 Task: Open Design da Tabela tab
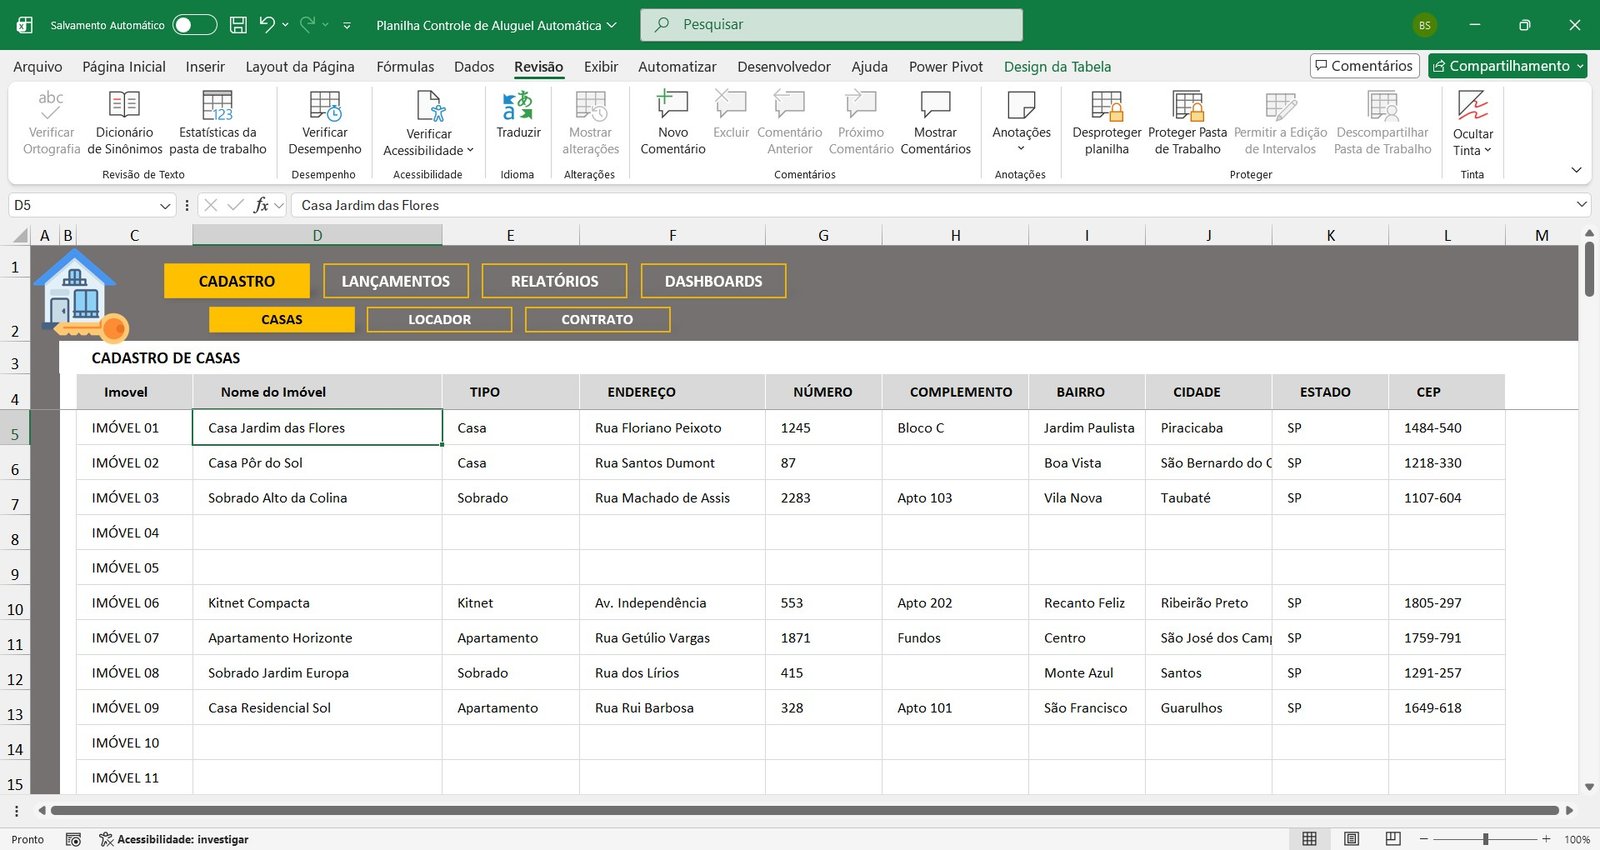1057,67
